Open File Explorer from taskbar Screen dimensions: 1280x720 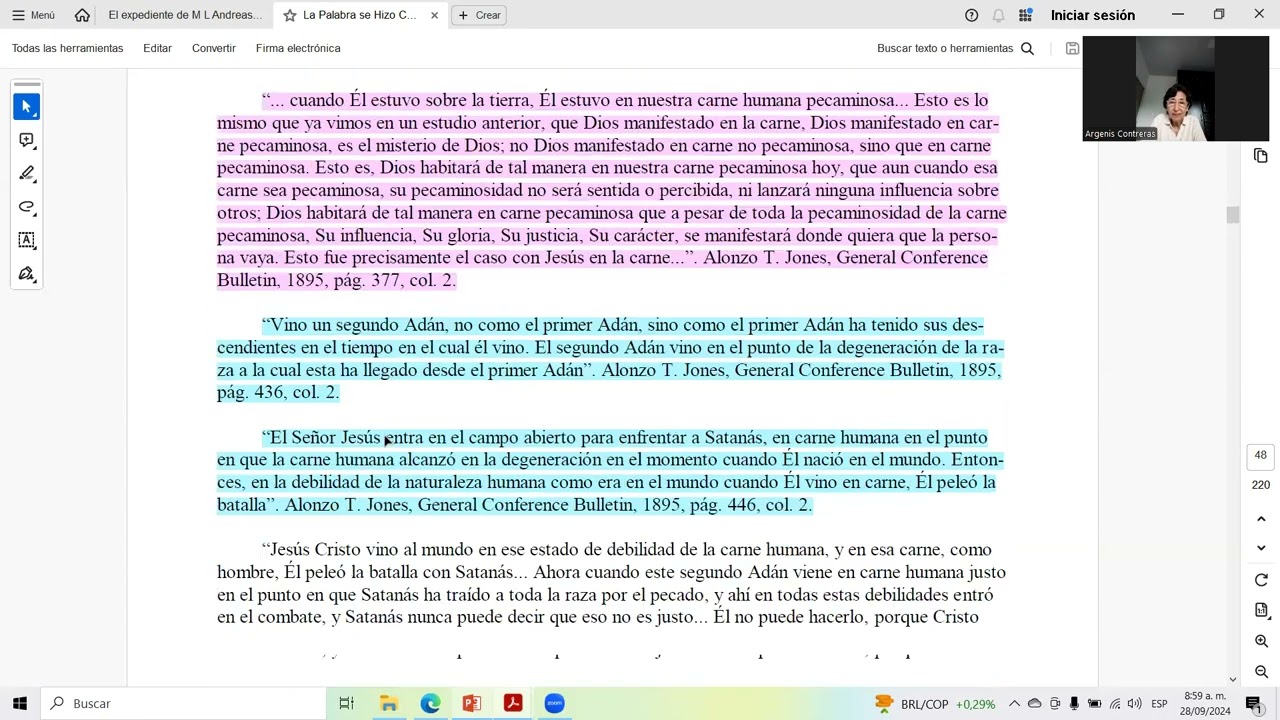(x=388, y=703)
